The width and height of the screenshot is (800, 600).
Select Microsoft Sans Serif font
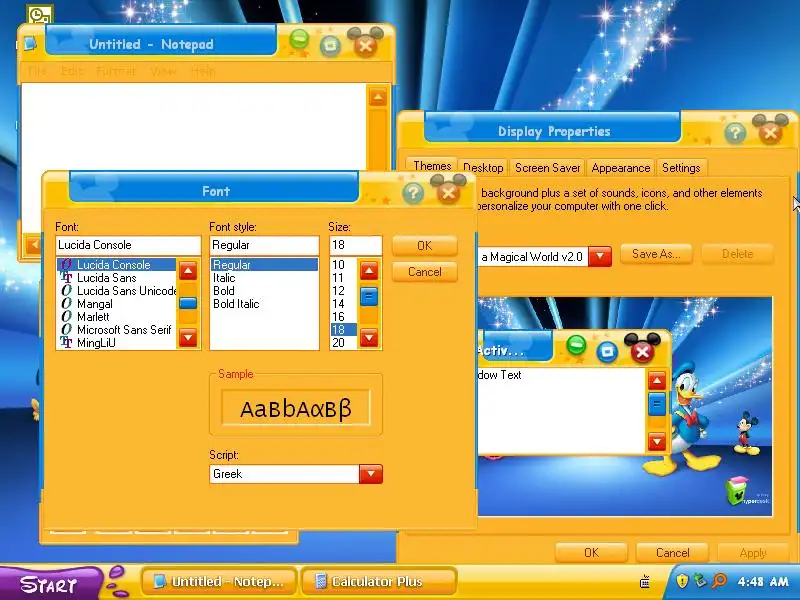point(116,330)
